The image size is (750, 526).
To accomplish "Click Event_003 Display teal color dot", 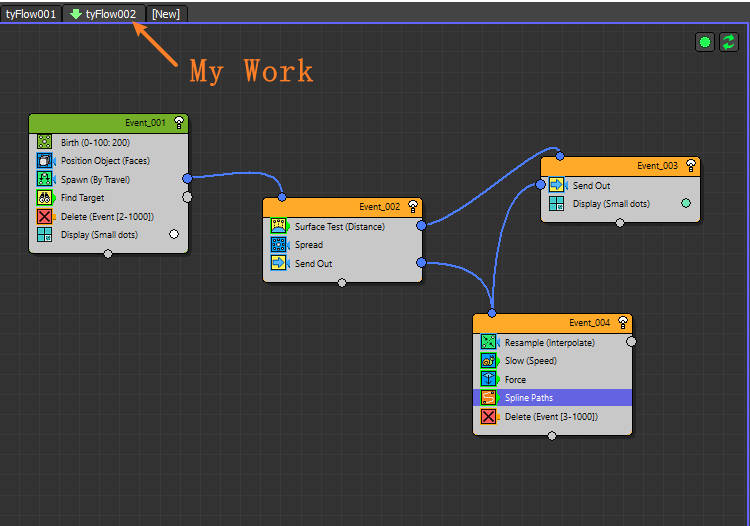I will tap(686, 203).
